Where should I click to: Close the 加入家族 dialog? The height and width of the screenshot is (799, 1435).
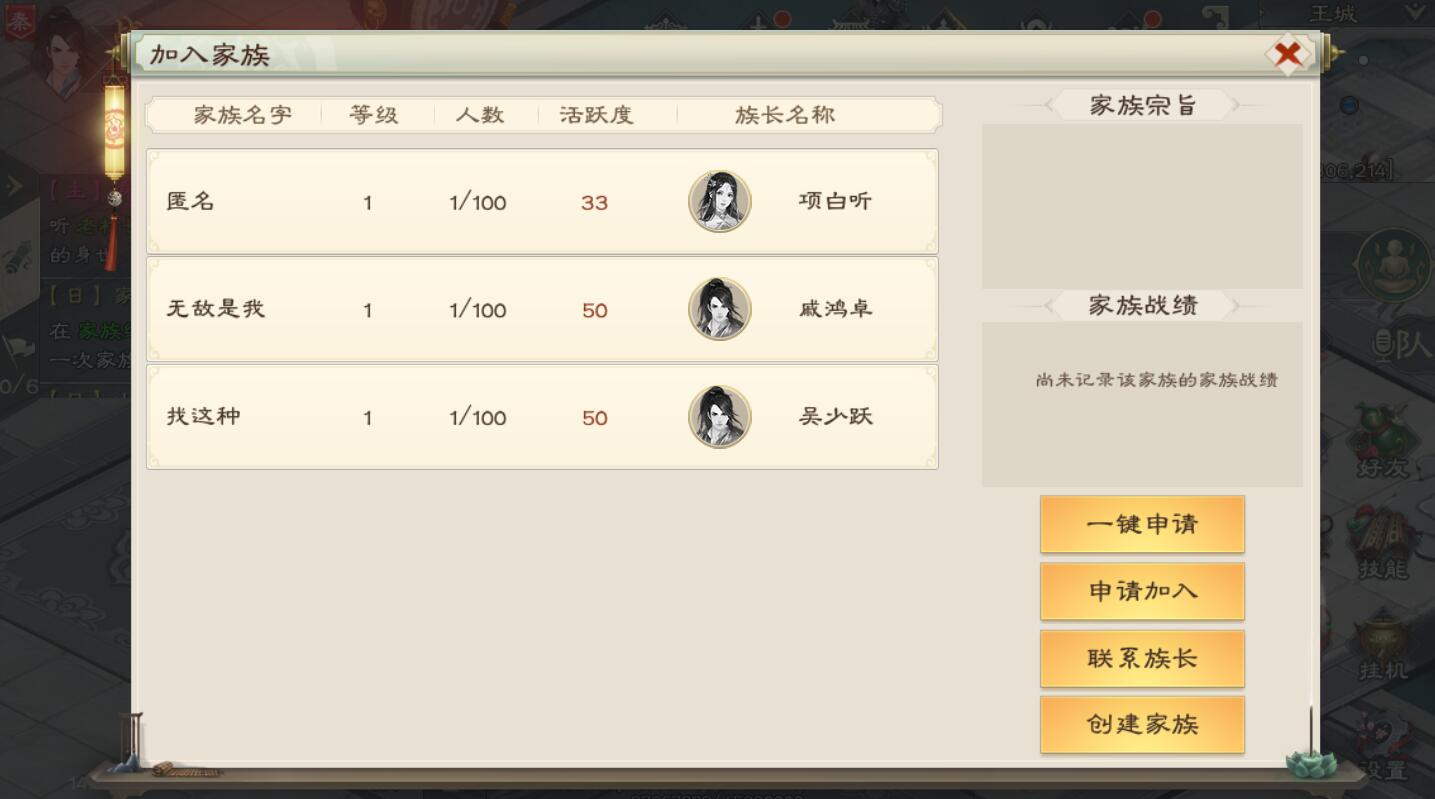[1288, 53]
